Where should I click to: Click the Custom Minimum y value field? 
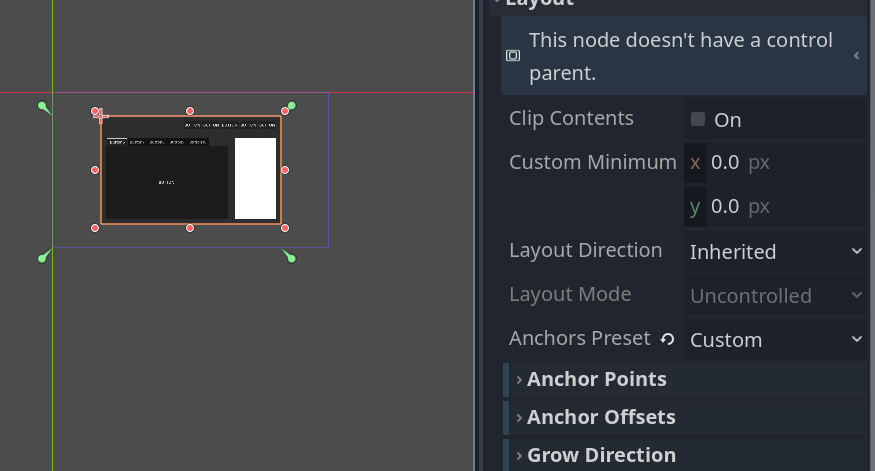(x=740, y=206)
